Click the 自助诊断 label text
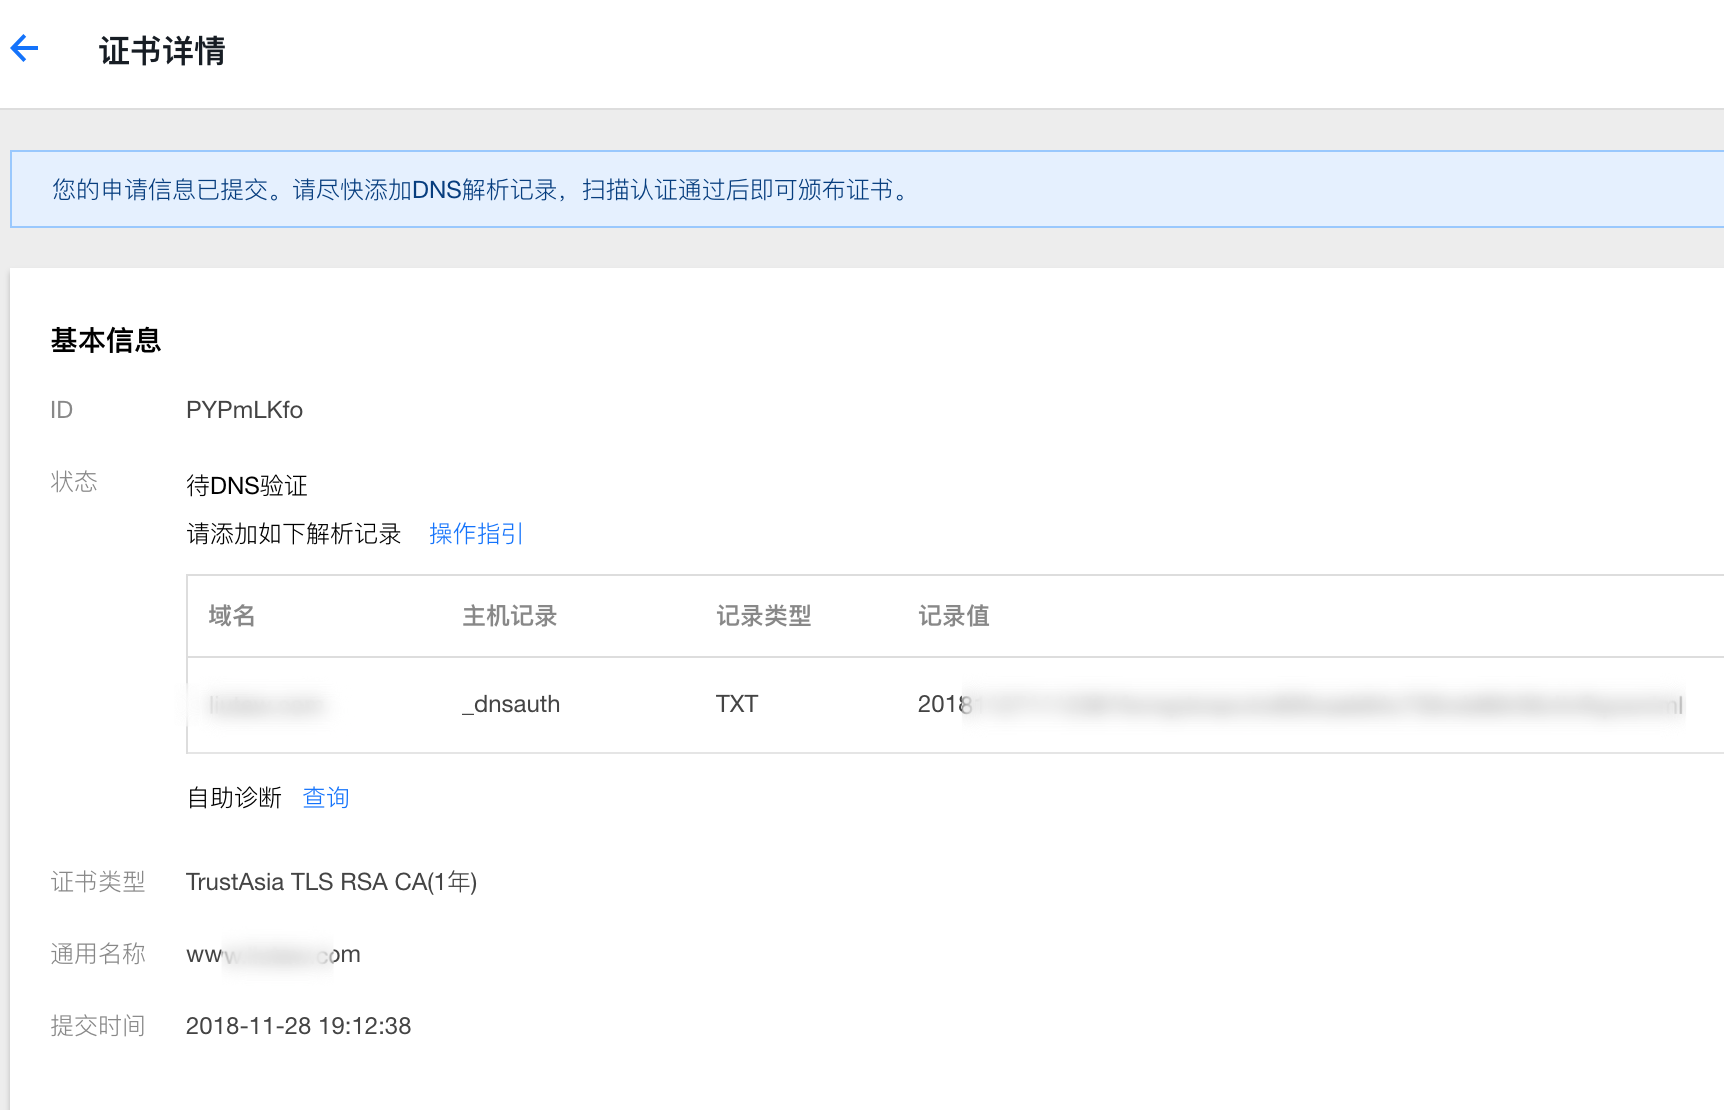This screenshot has height=1110, width=1724. pos(234,797)
